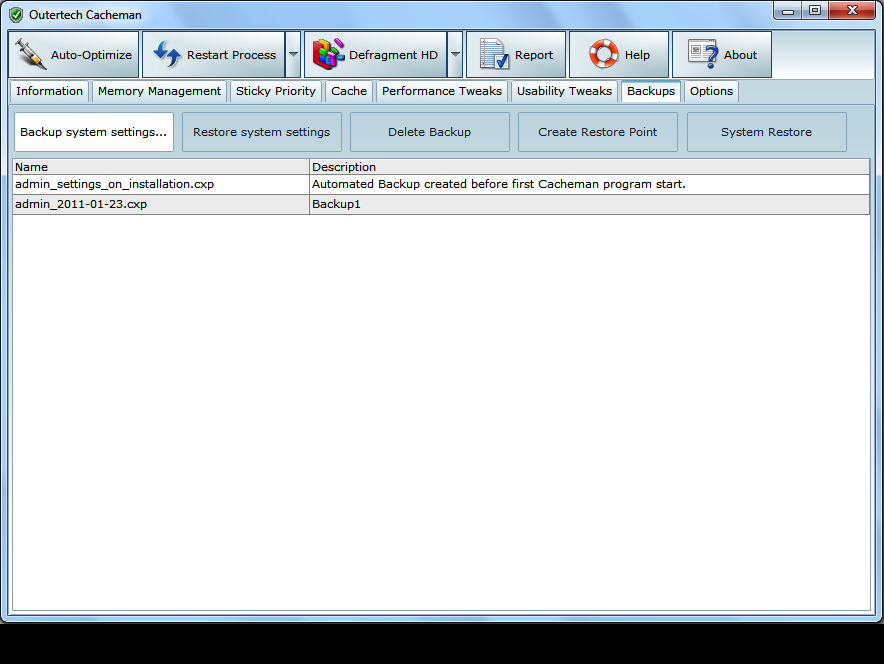The width and height of the screenshot is (884, 664).
Task: Click the Restart Process arrows icon
Action: point(167,54)
